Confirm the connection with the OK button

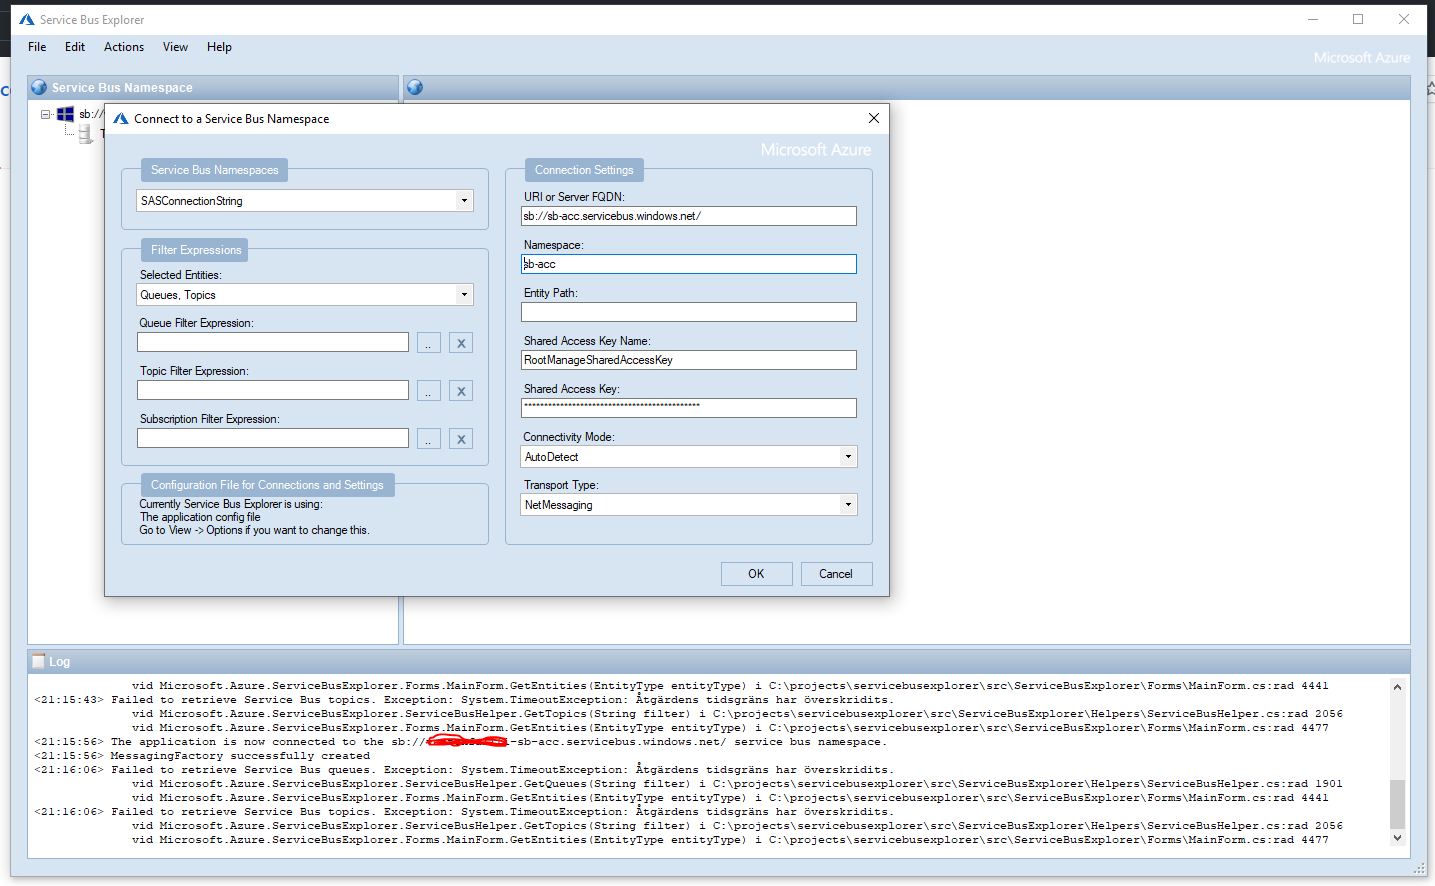tap(756, 573)
